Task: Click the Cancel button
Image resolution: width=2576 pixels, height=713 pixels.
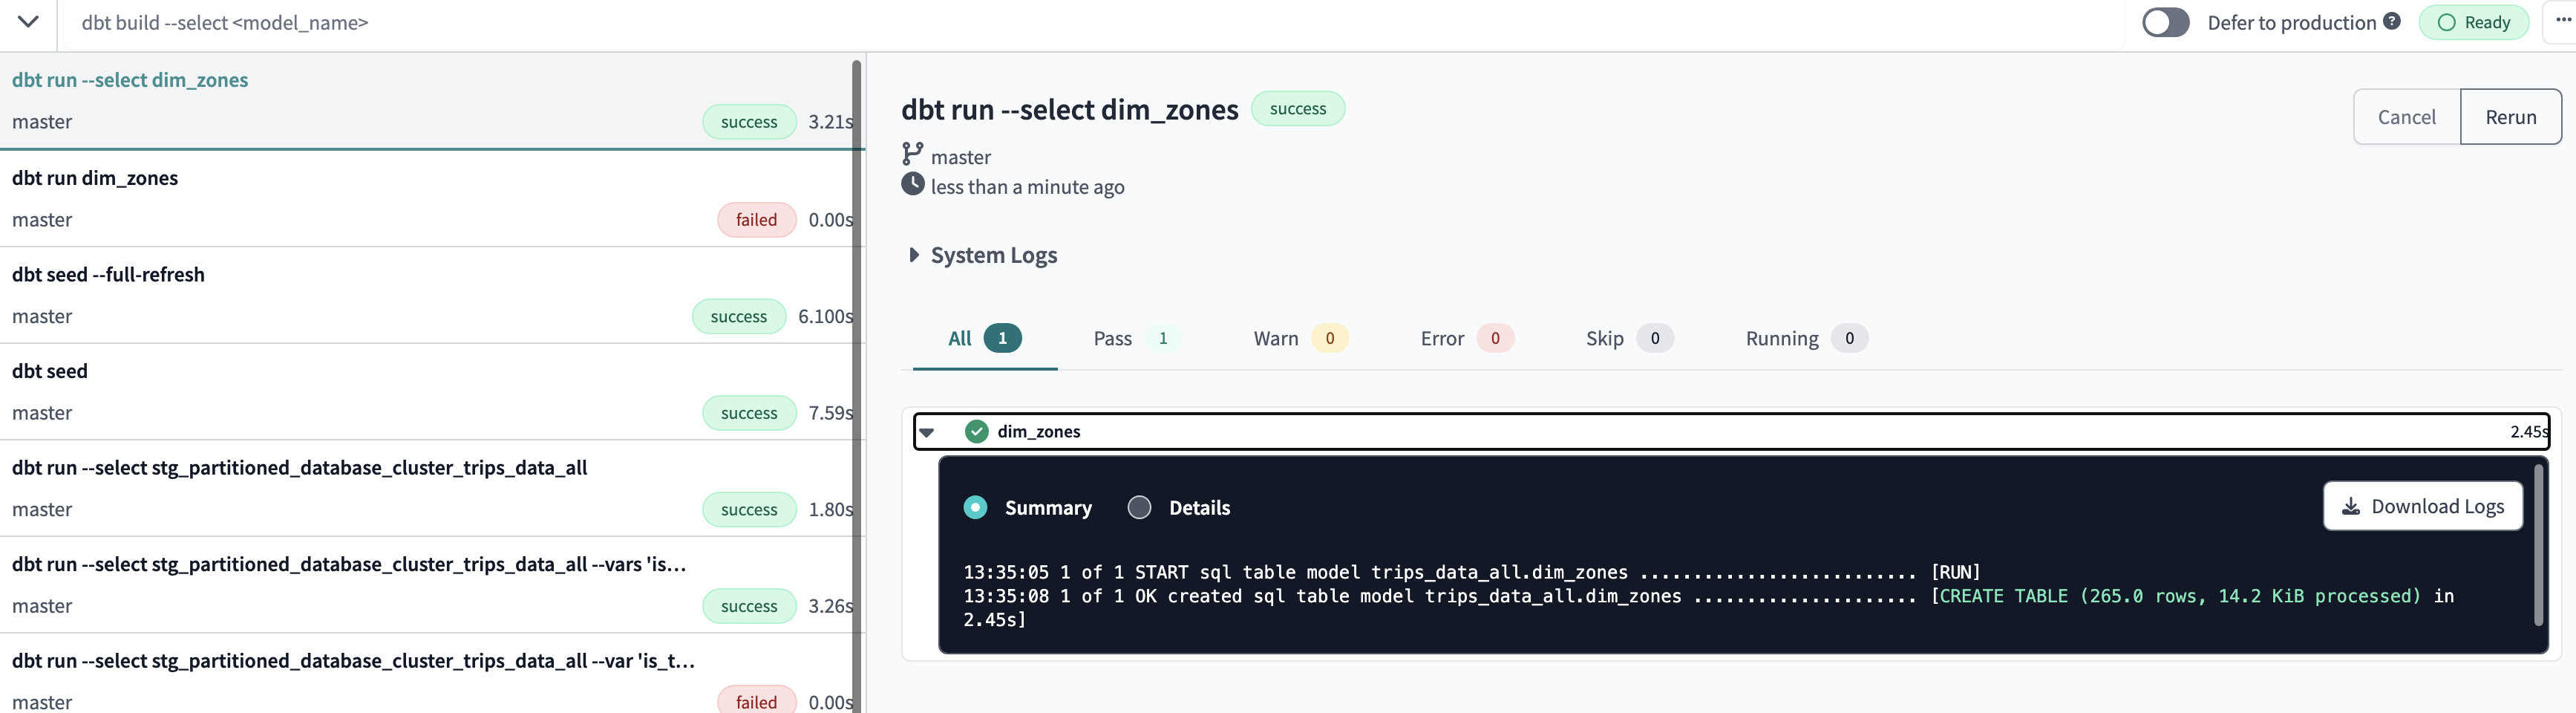Action: (x=2406, y=117)
